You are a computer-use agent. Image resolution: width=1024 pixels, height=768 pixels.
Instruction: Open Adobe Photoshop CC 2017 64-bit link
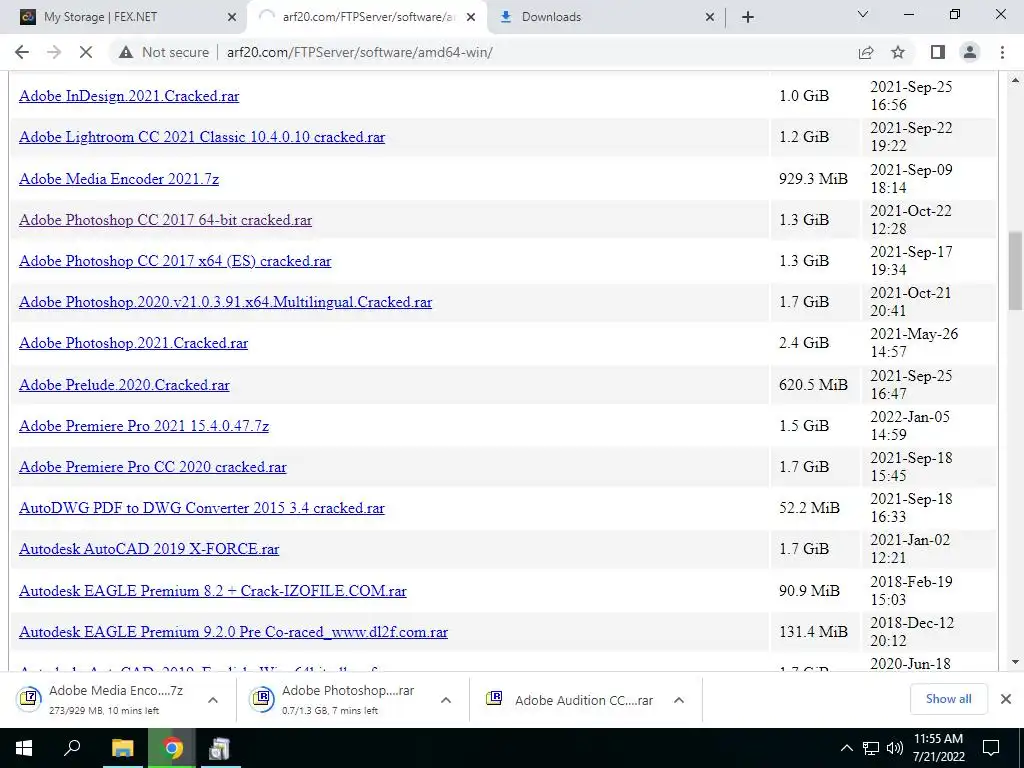click(x=165, y=220)
